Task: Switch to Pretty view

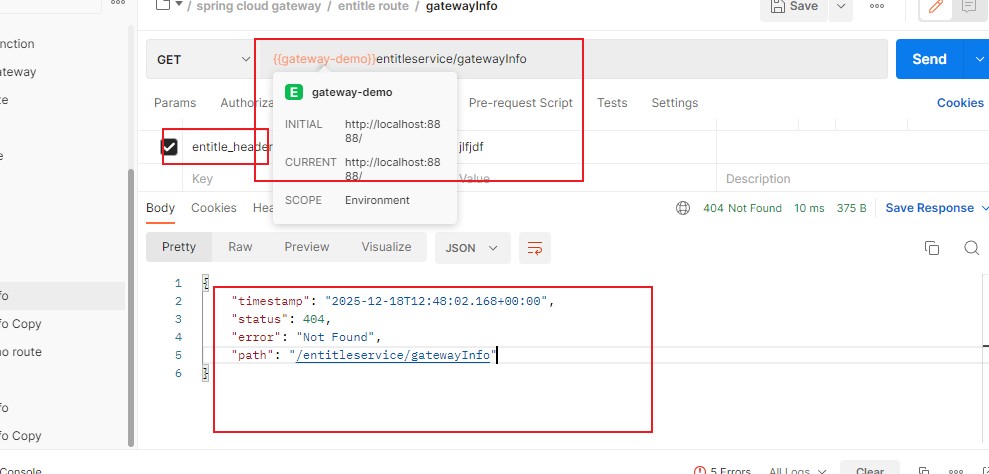Action: [x=179, y=247]
